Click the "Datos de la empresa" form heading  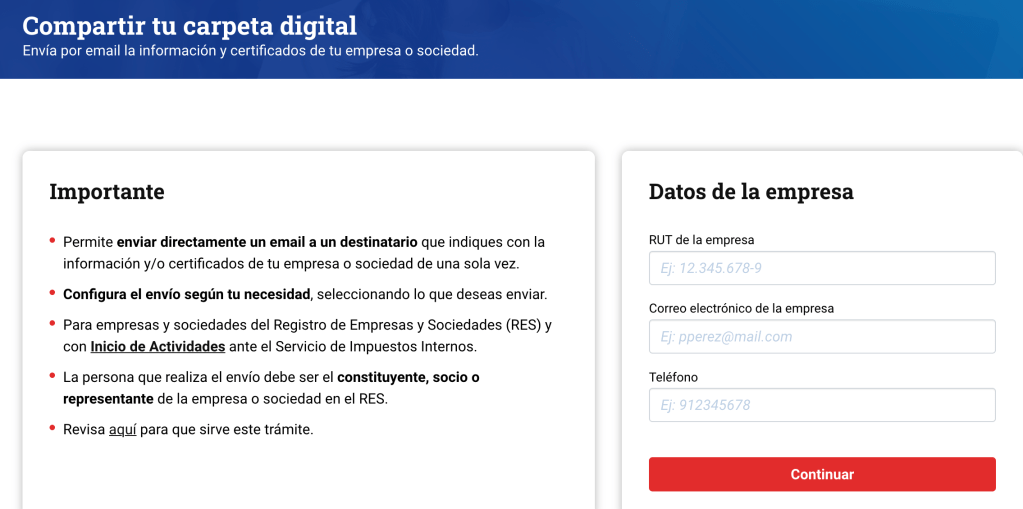[751, 191]
